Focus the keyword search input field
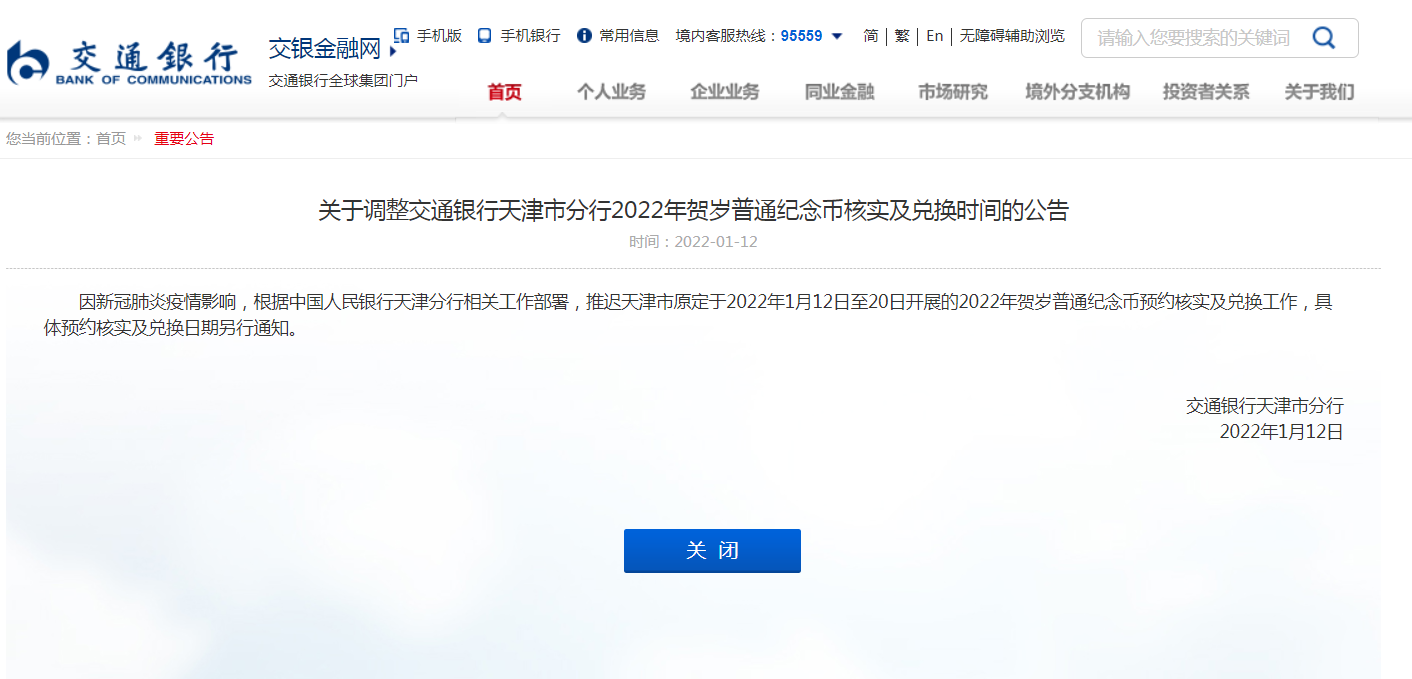The image size is (1412, 679). pyautogui.click(x=1195, y=38)
